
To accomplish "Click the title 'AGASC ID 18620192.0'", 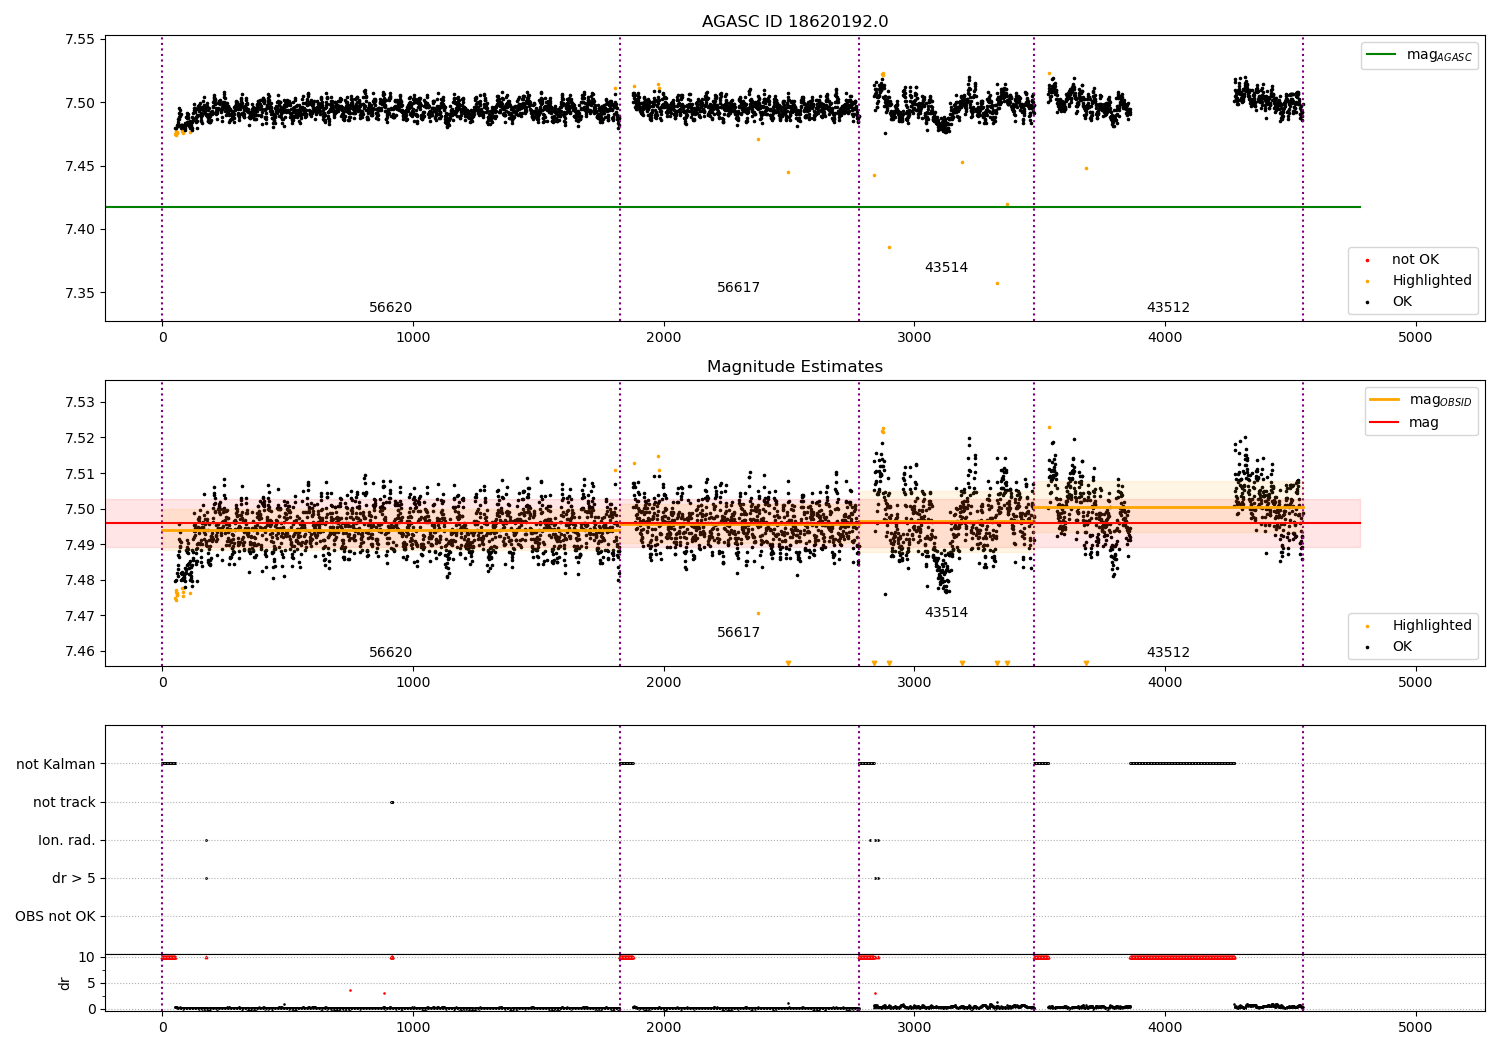I will pos(794,22).
